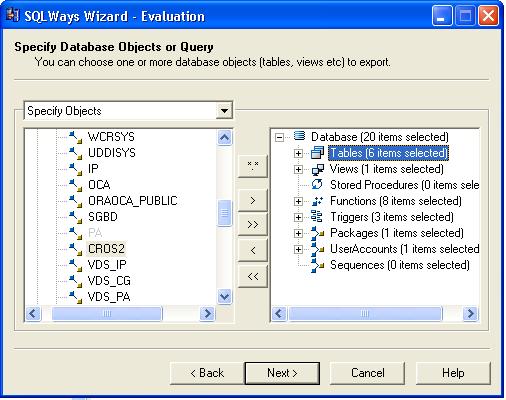Click the Next > button
Image resolution: width=506 pixels, height=400 pixels.
(282, 373)
